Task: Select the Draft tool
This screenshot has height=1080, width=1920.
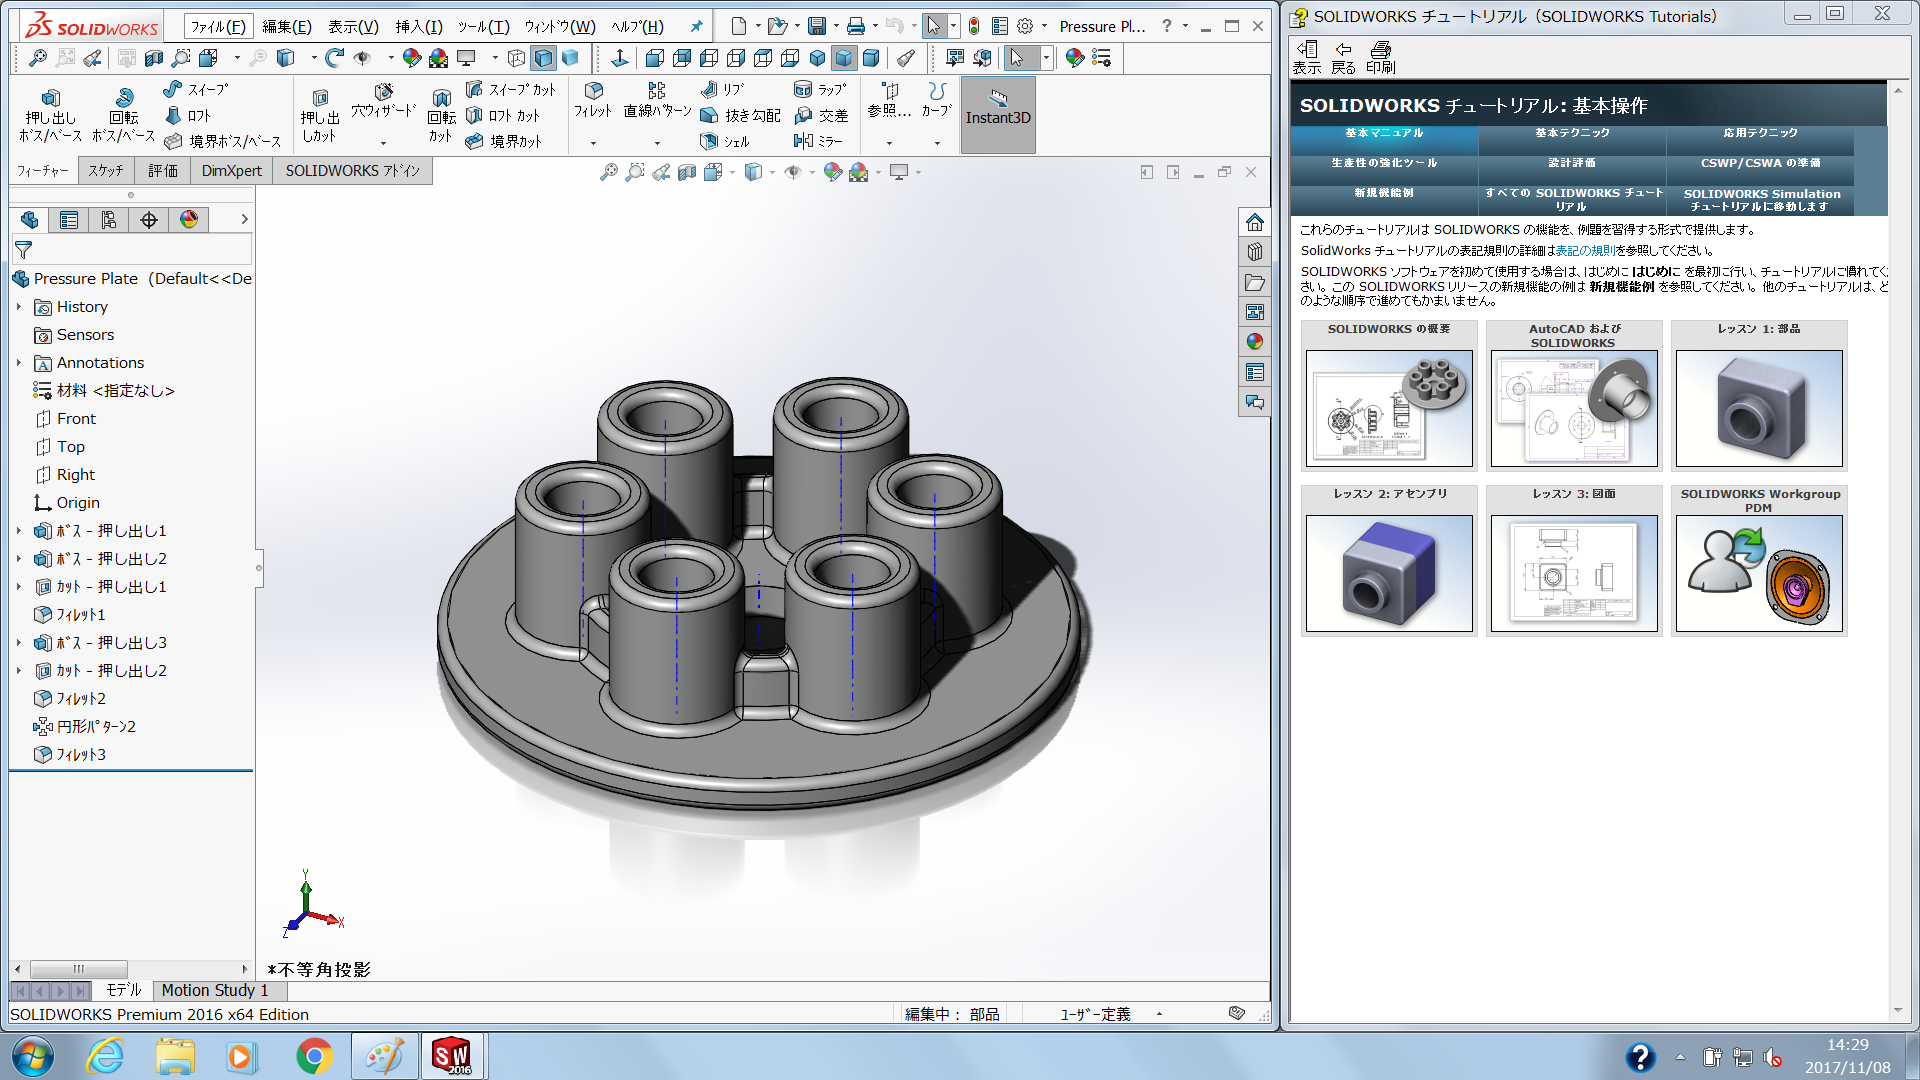Action: (740, 116)
